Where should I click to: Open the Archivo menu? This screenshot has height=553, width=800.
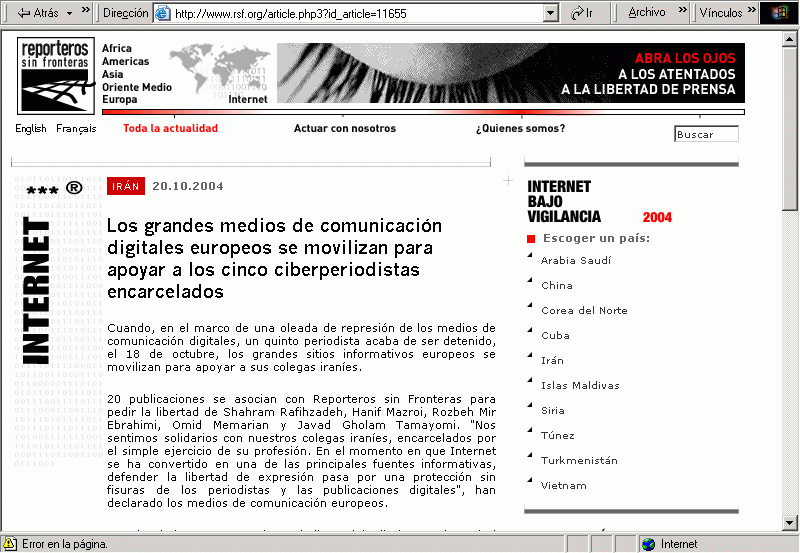[646, 12]
